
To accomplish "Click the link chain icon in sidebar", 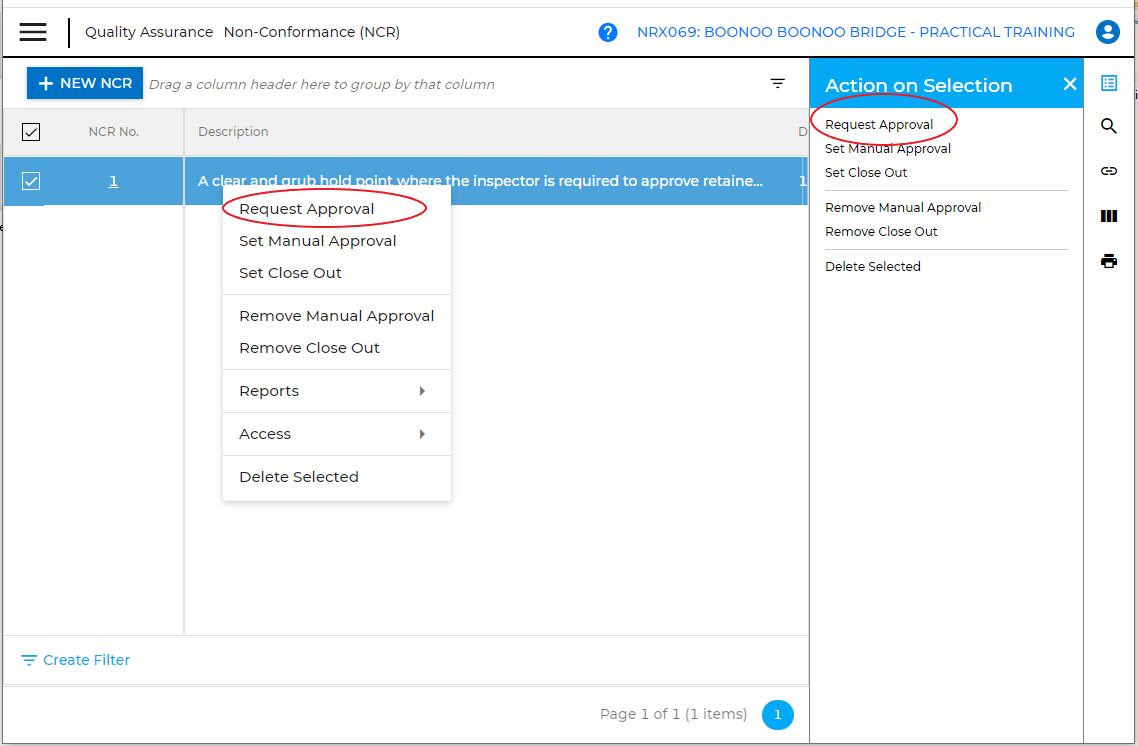I will 1109,171.
